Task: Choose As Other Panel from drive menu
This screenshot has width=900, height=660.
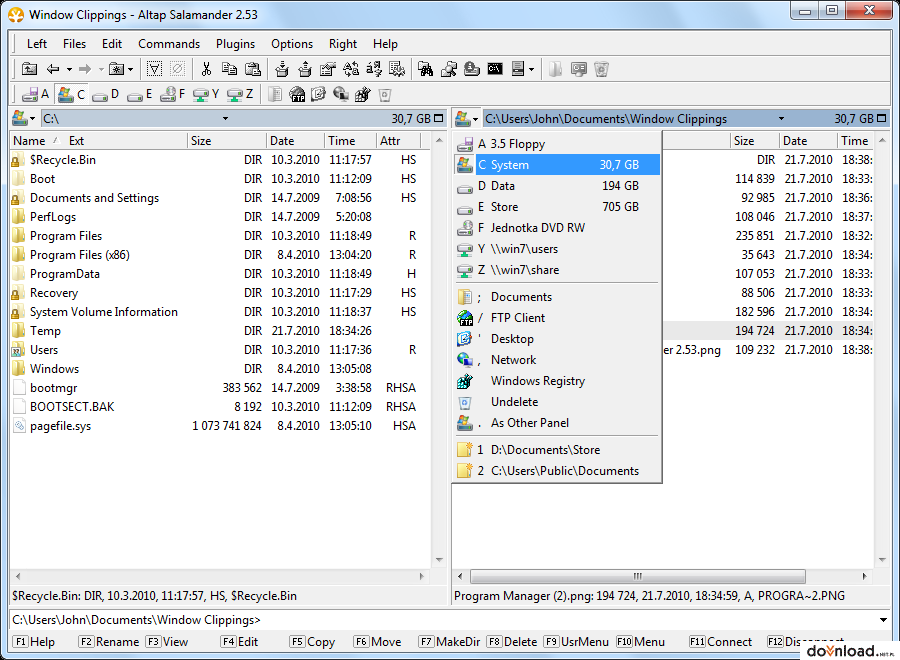Action: (x=557, y=423)
